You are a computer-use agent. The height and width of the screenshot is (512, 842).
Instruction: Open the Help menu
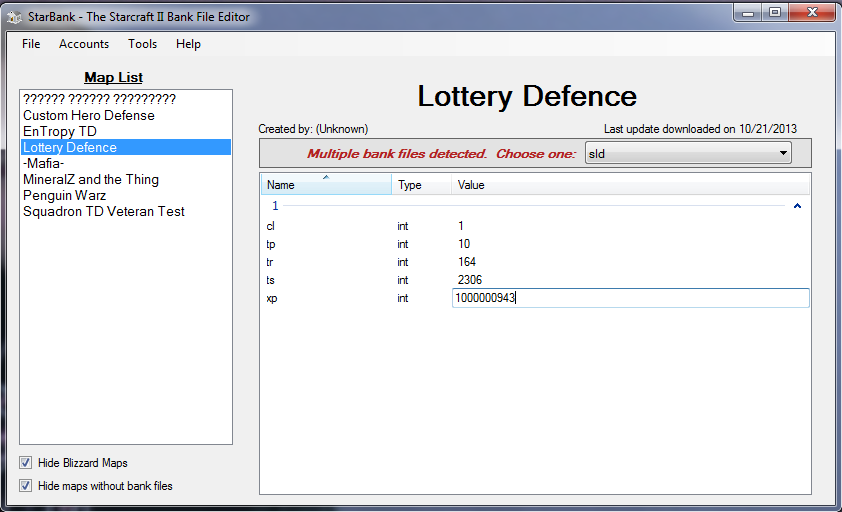coord(188,44)
